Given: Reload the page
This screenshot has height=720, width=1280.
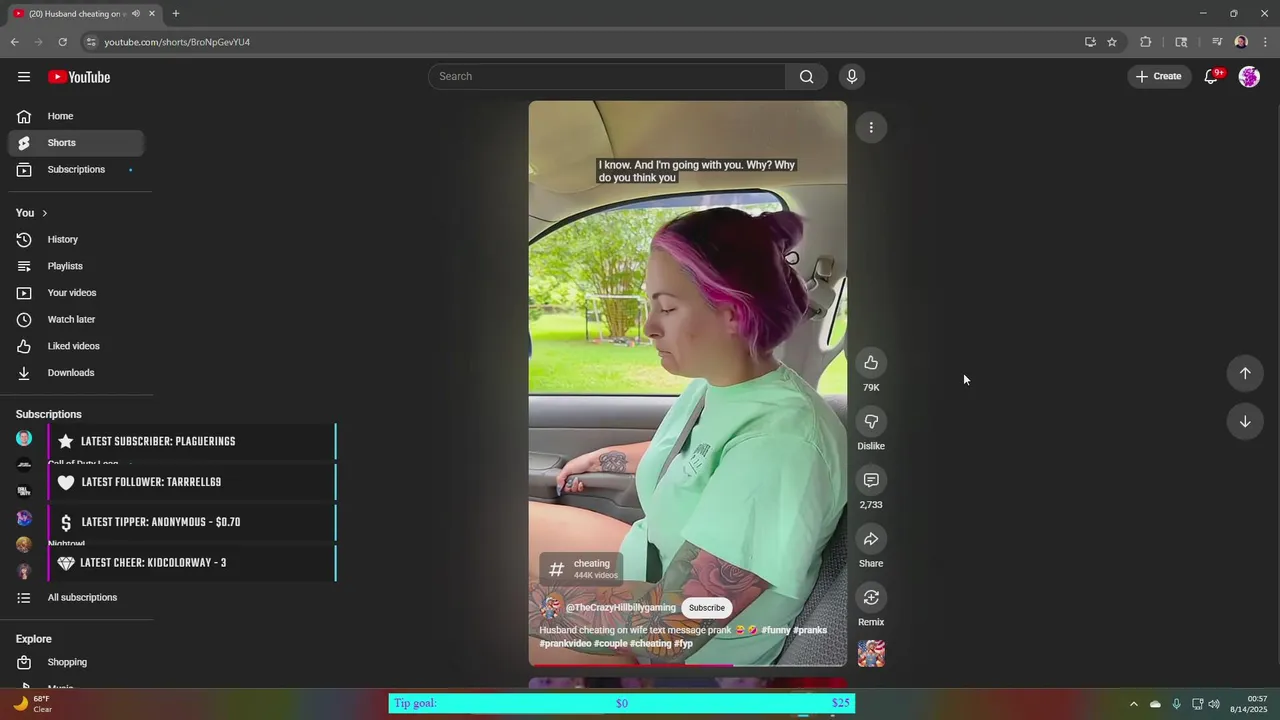Looking at the screenshot, I should pos(62,42).
